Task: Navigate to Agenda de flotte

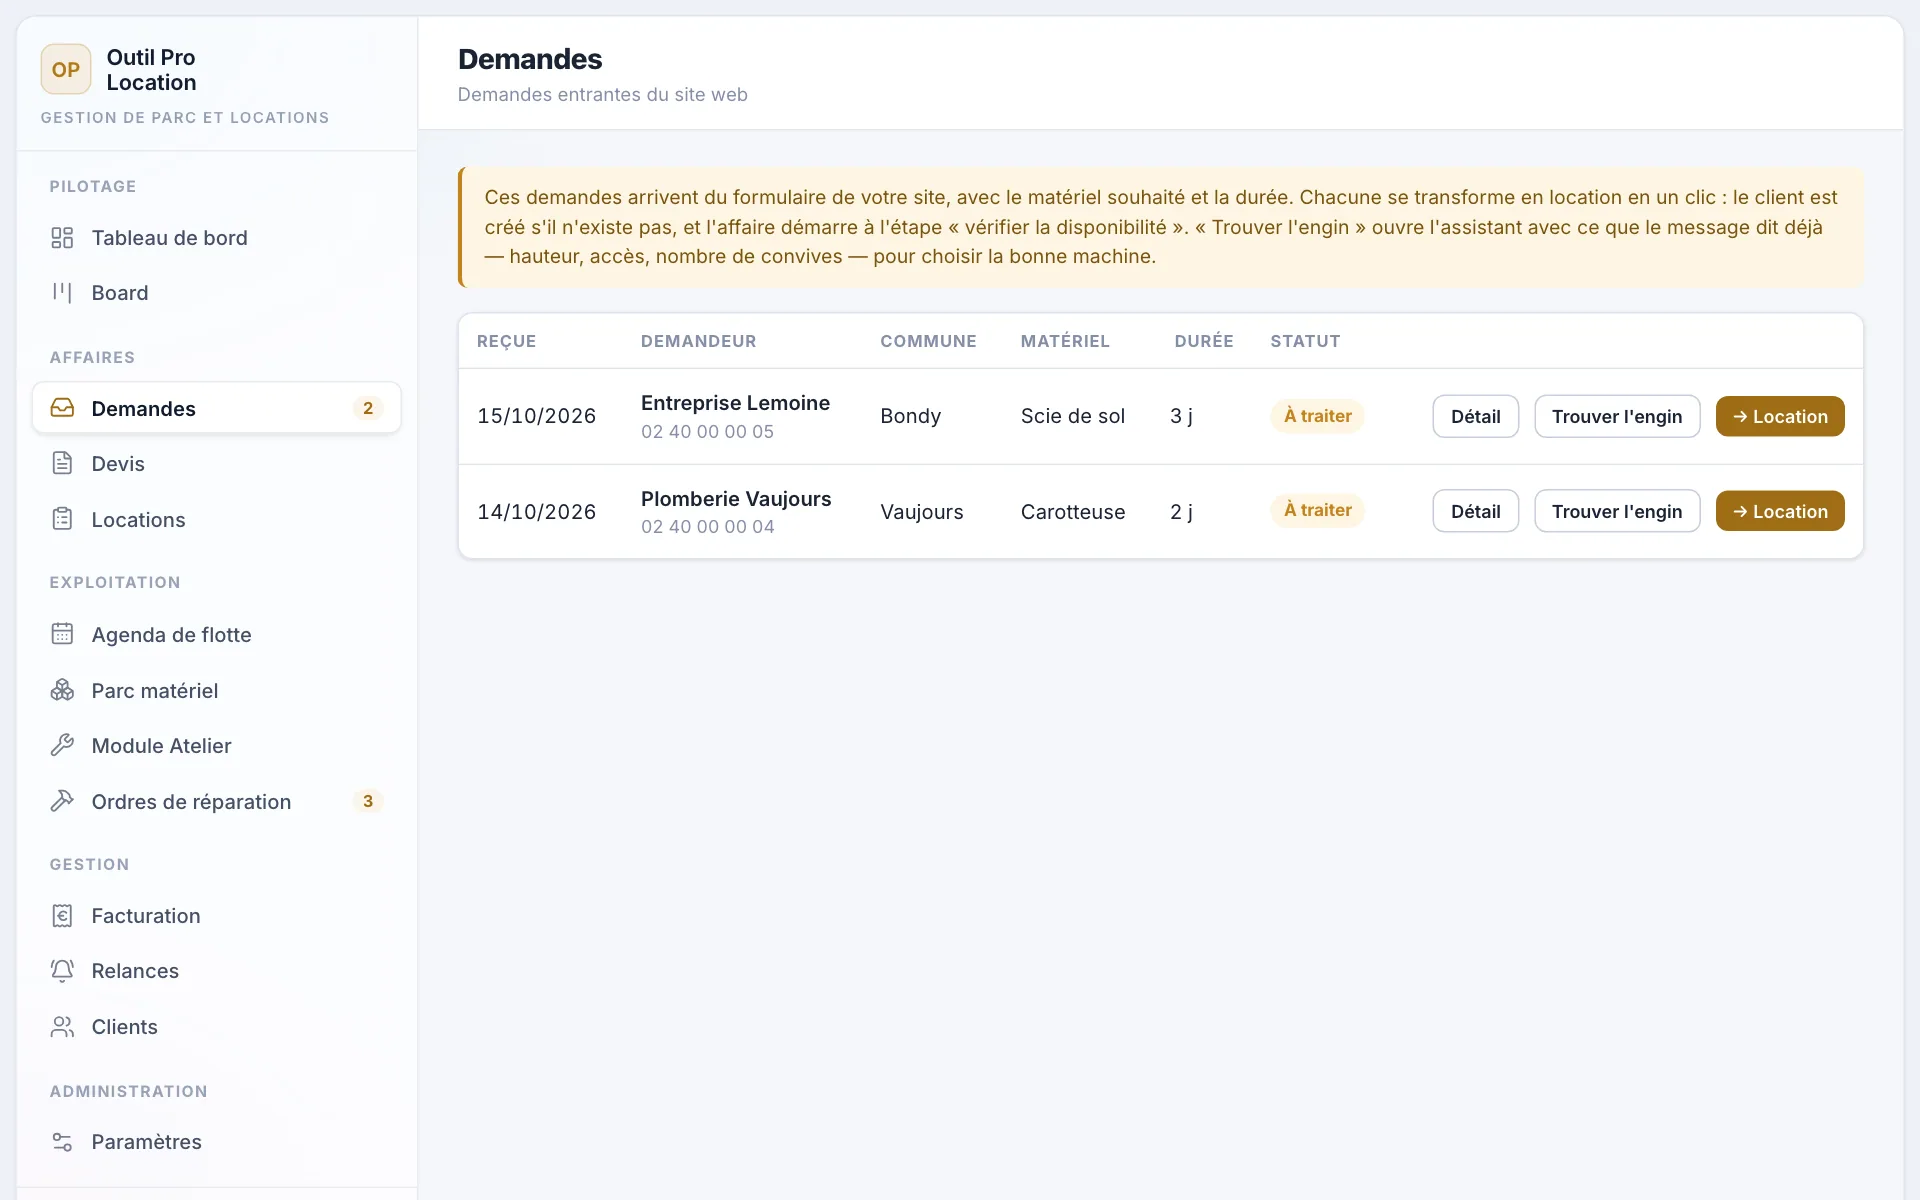Action: (x=217, y=635)
